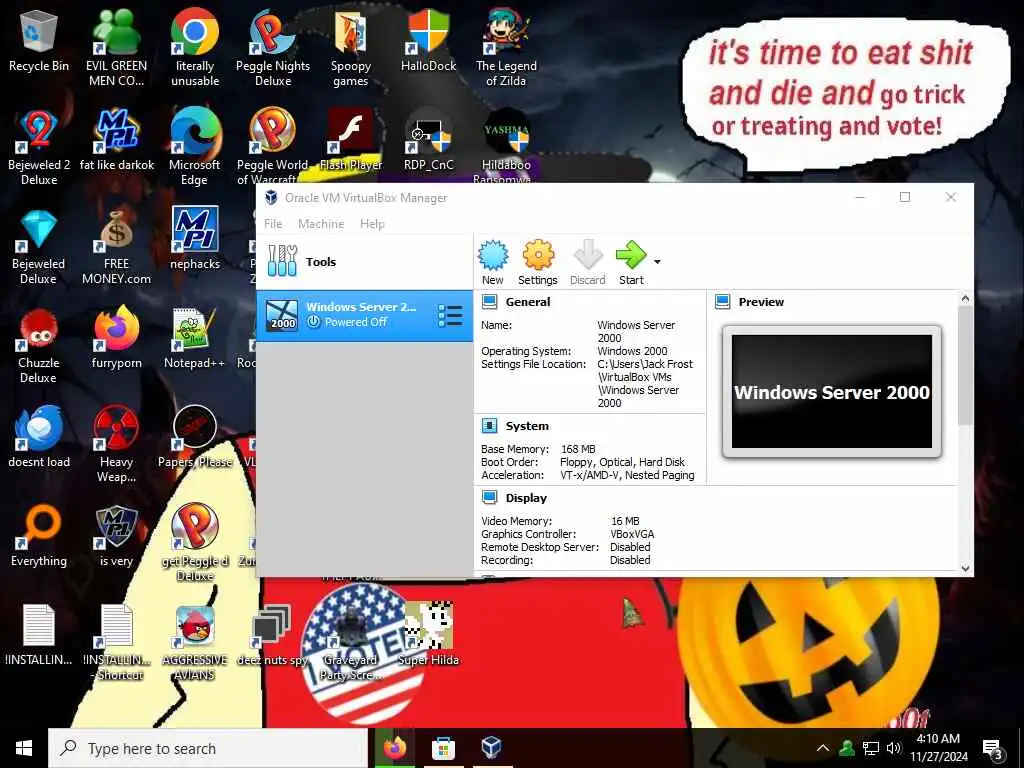
Task: Select the nephacks desktop icon
Action: pyautogui.click(x=195, y=238)
